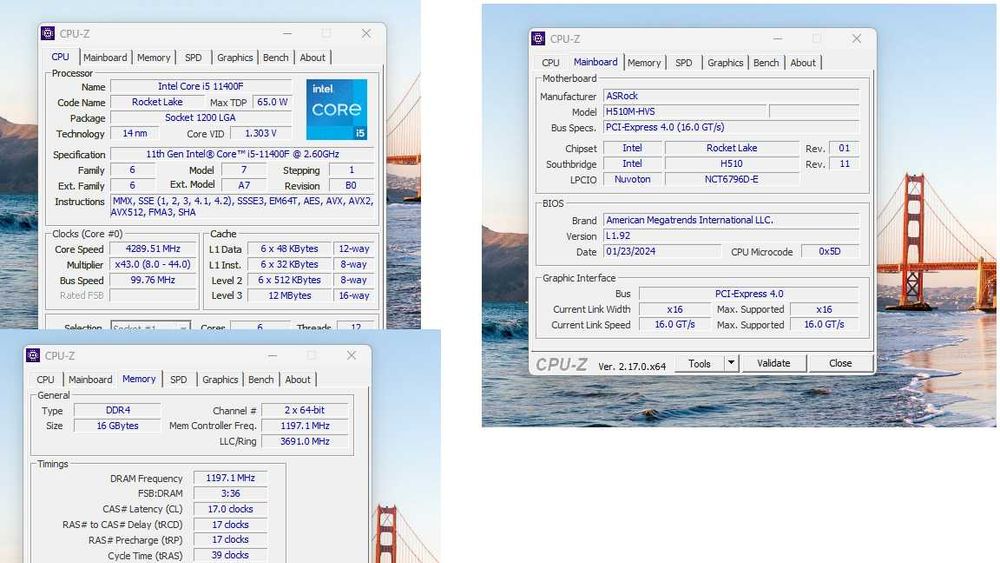Click the BIOS Version value L1.92
This screenshot has width=1000, height=563.
(x=731, y=236)
